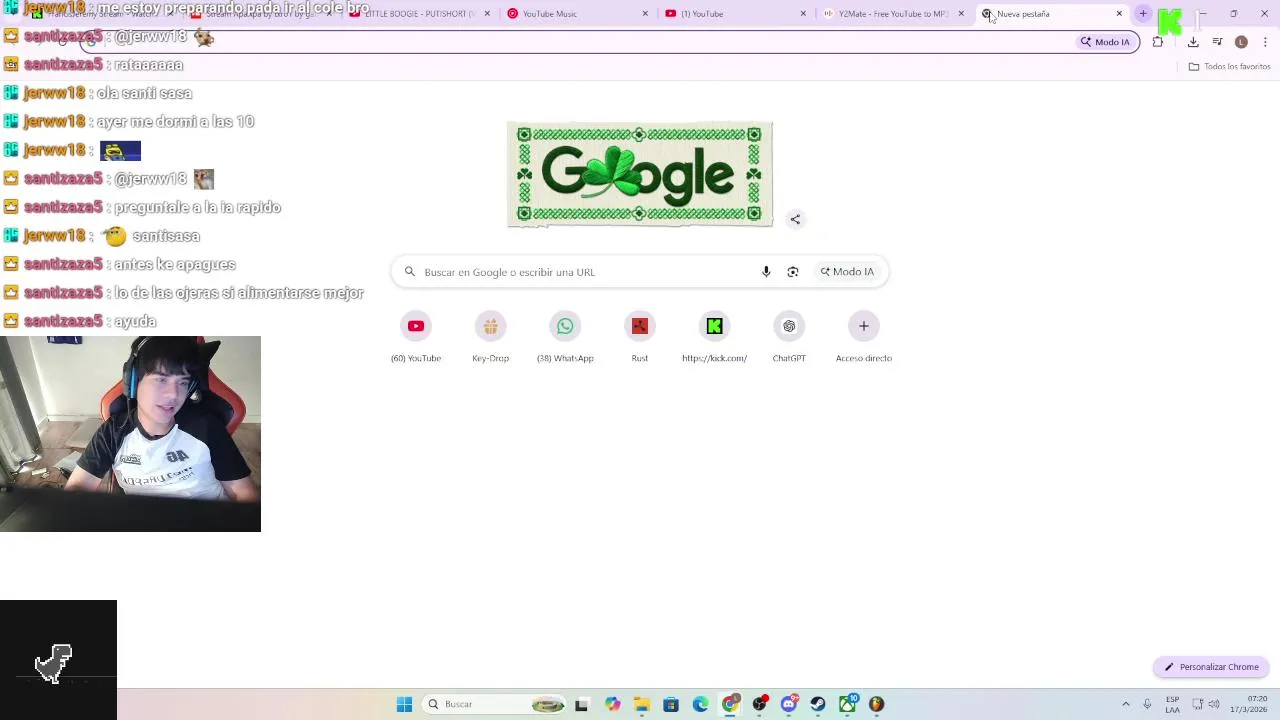Click the chat message 'ola santi sasa'
The height and width of the screenshot is (720, 1280).
[144, 93]
